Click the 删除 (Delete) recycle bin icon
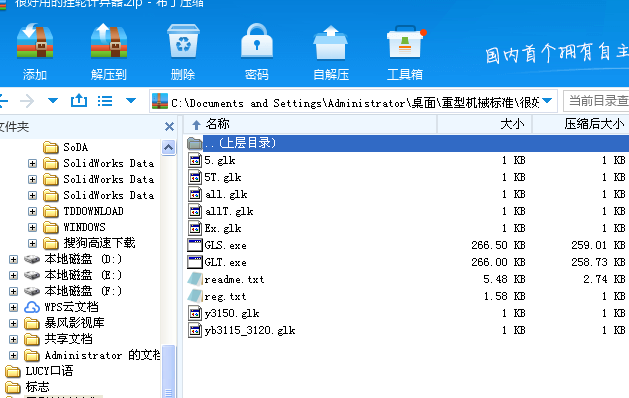629x398 pixels. tap(183, 42)
